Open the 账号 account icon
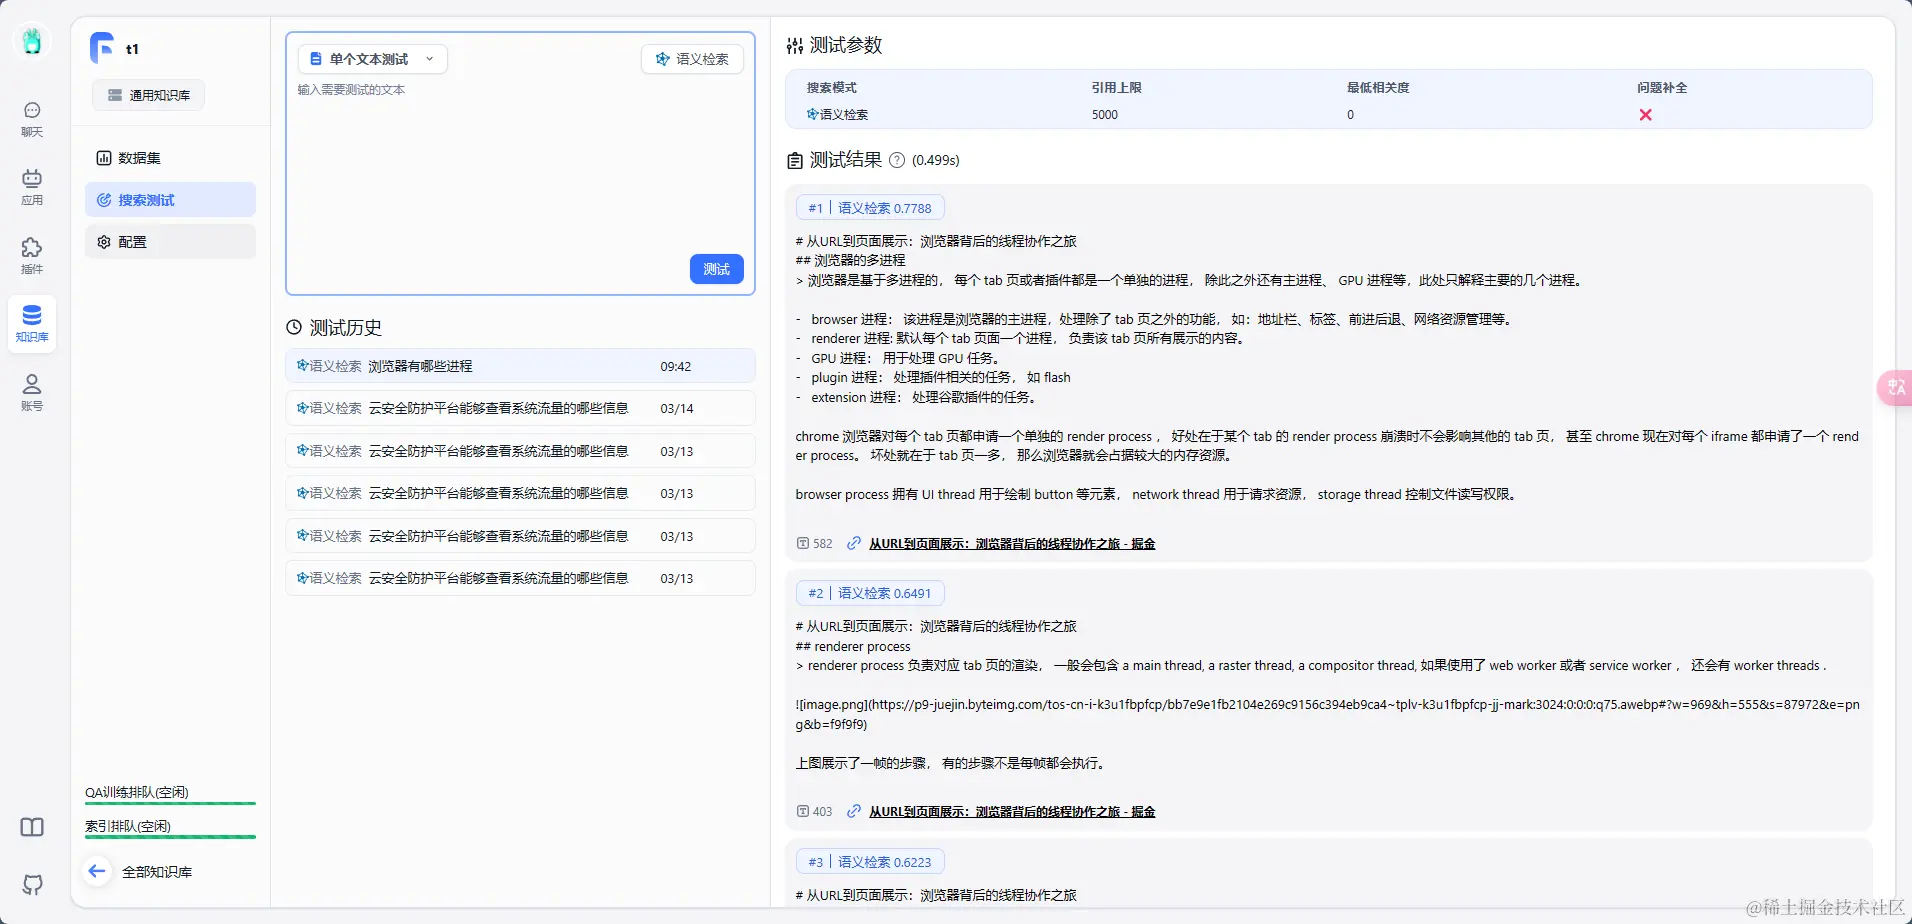This screenshot has height=924, width=1912. [x=32, y=392]
